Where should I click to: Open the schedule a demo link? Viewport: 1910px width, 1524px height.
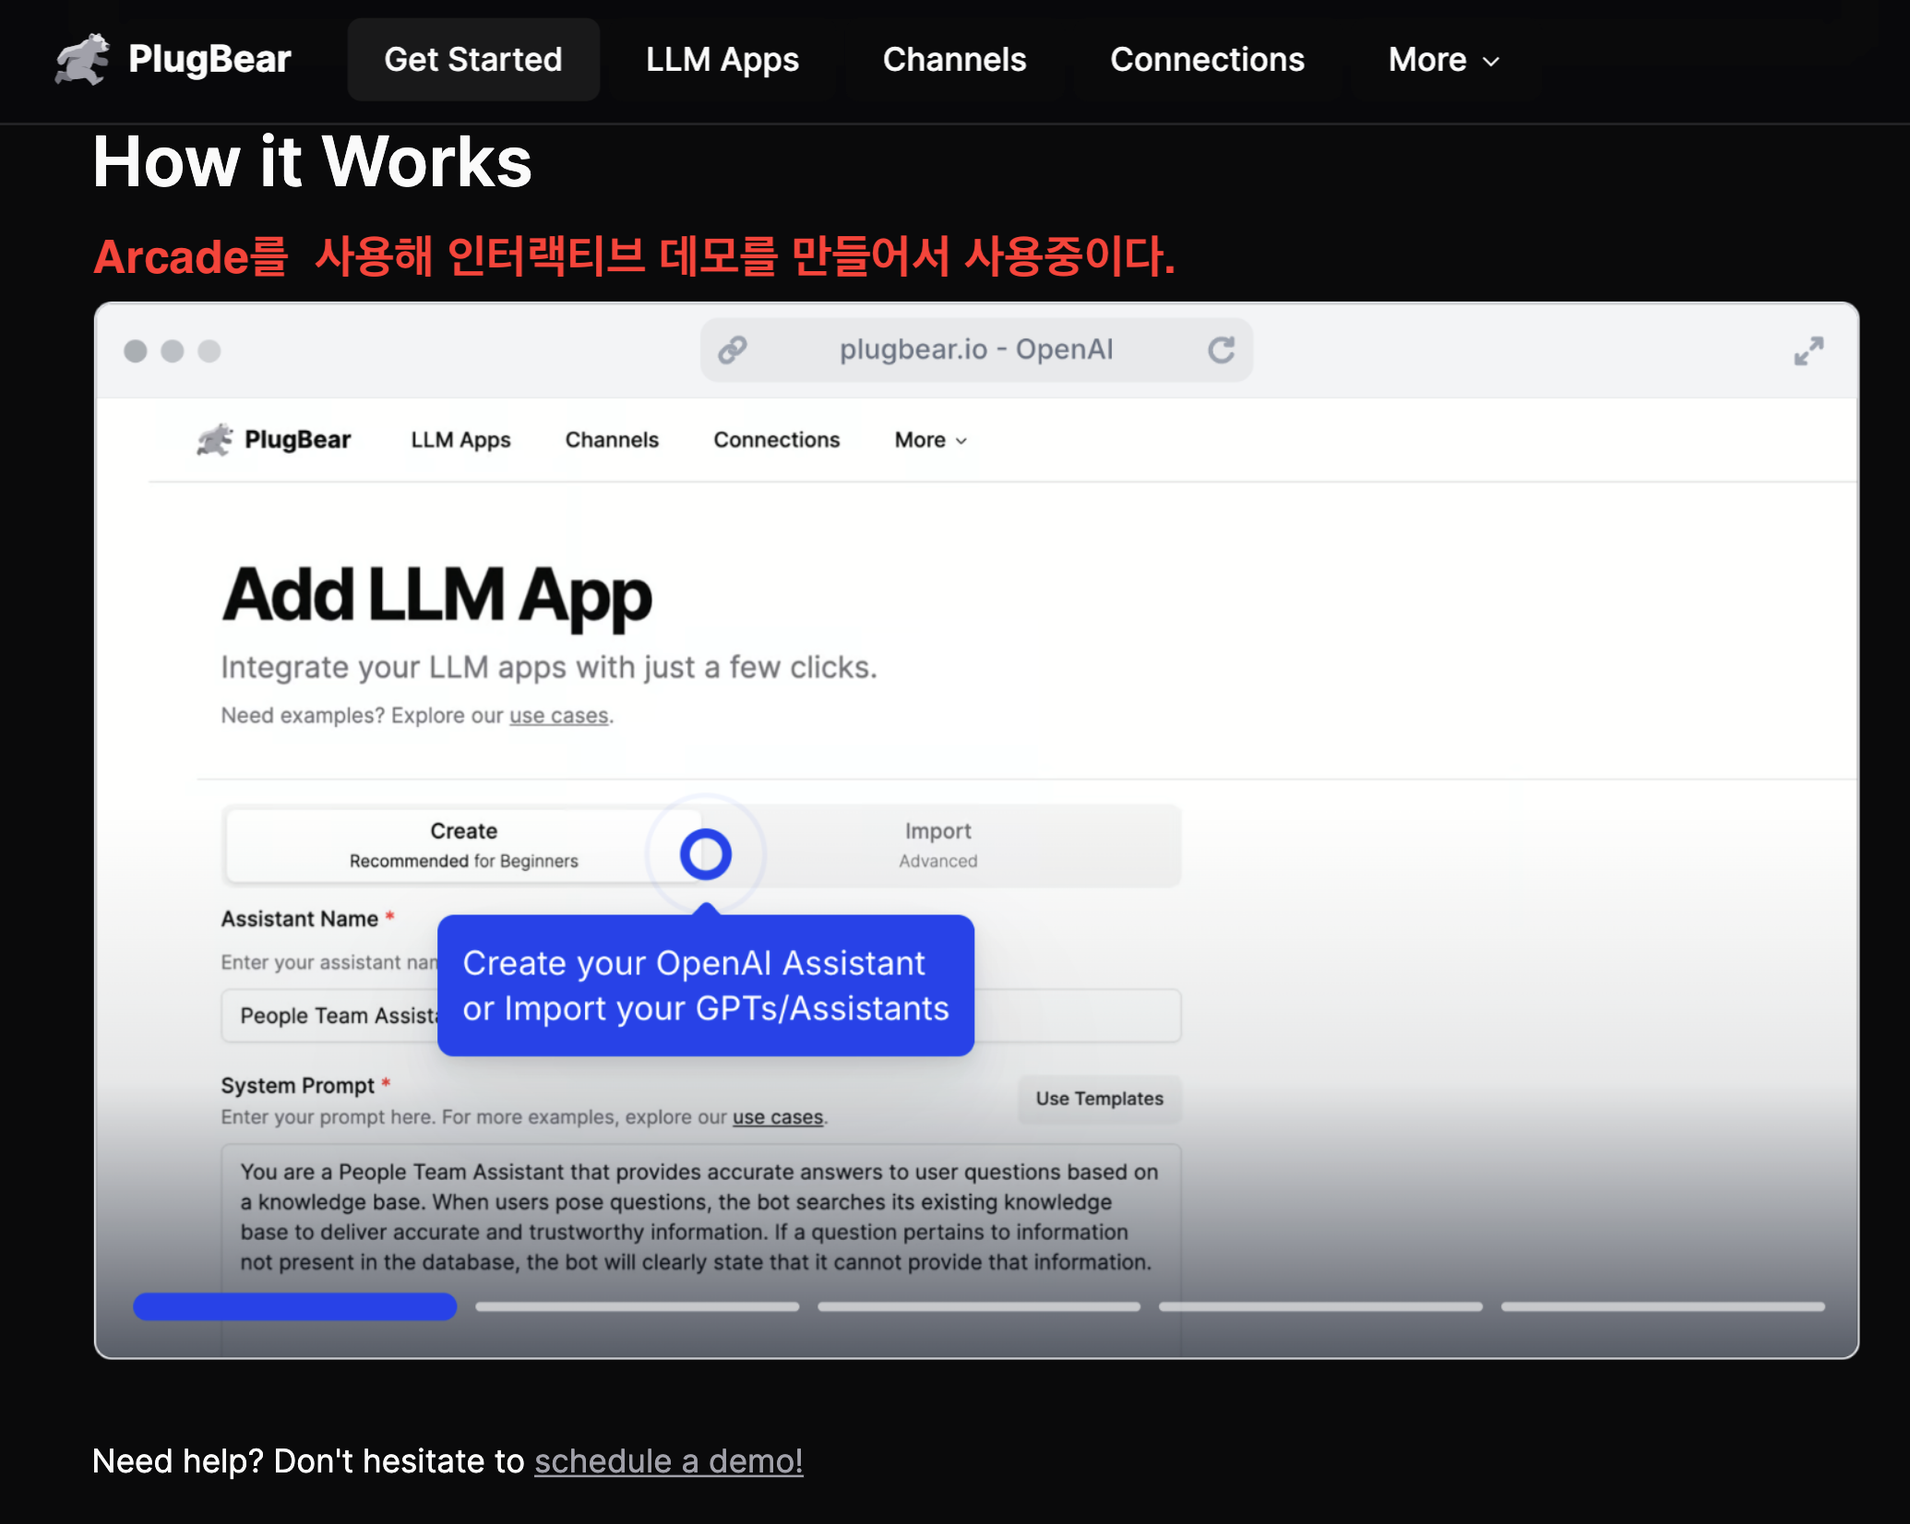click(667, 1461)
